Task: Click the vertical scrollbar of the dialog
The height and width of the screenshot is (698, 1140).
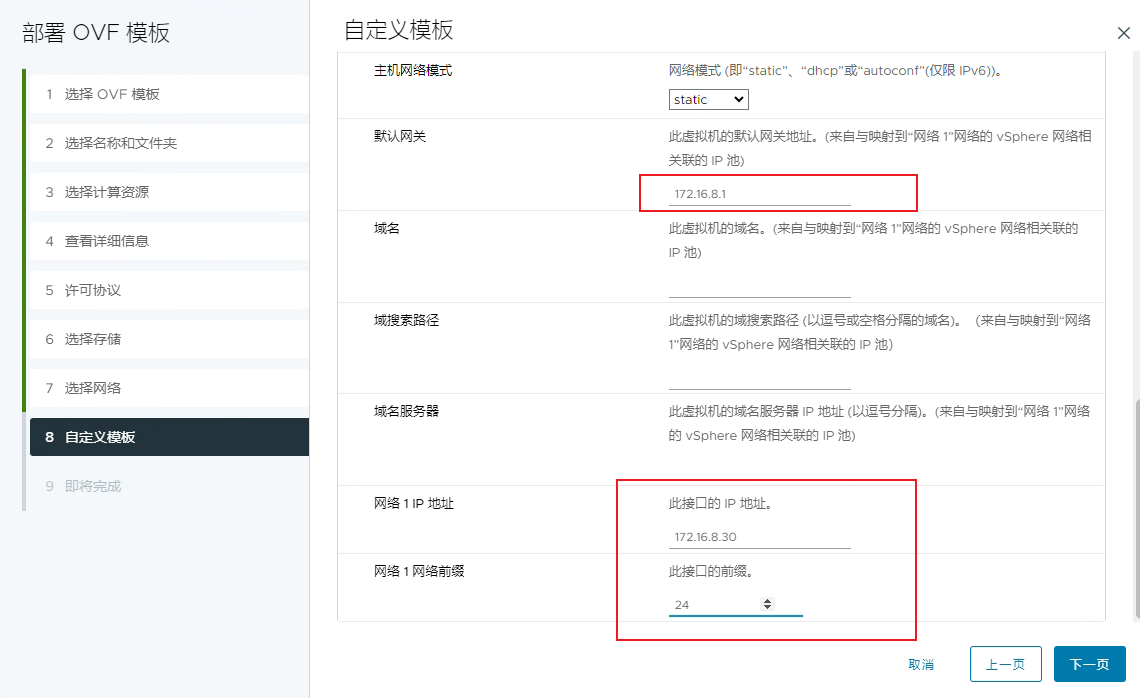Action: tap(1136, 509)
